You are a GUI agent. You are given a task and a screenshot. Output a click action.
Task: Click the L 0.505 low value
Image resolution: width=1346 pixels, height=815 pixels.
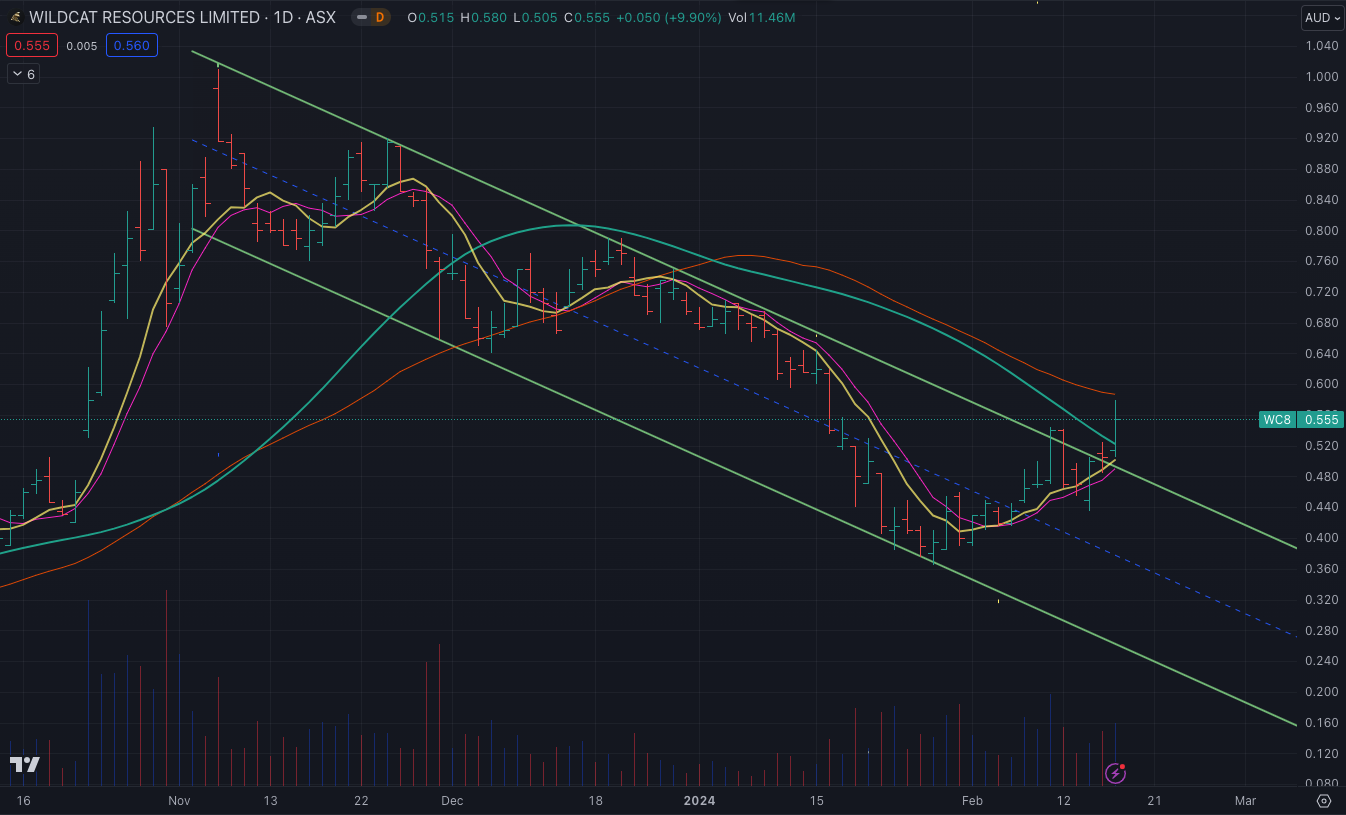tap(536, 17)
